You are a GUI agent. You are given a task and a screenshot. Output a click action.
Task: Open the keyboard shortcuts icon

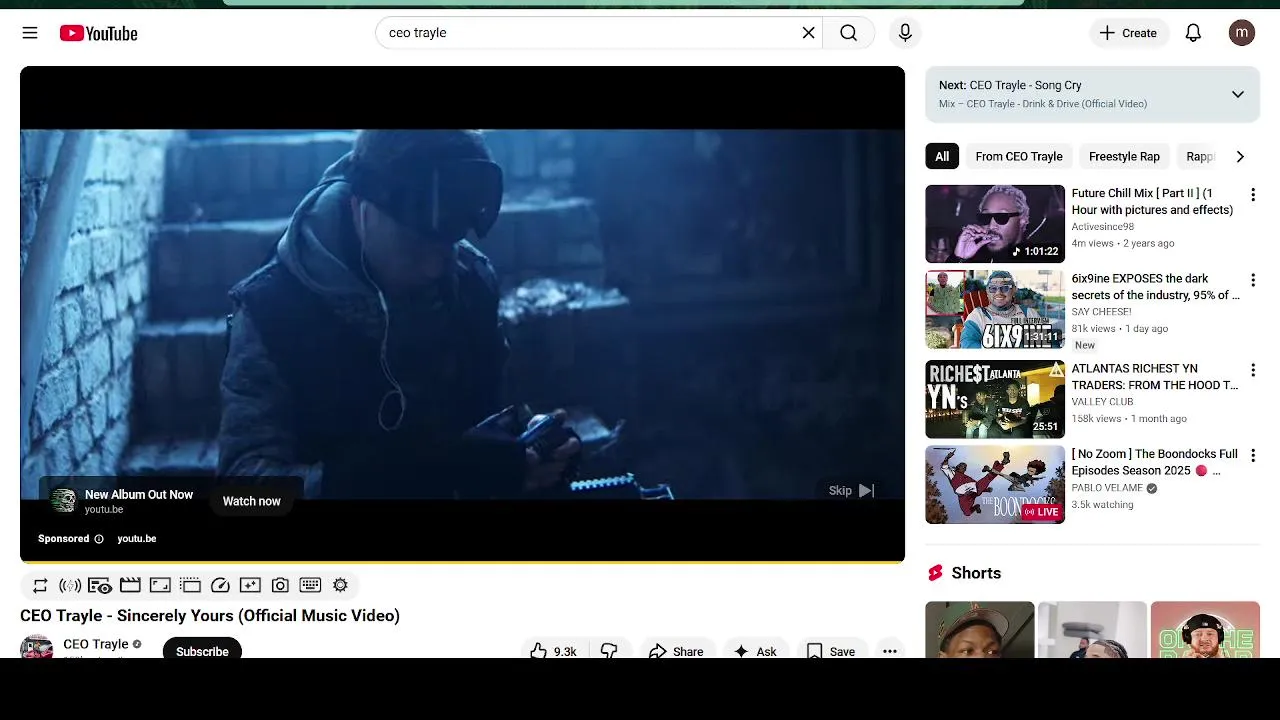click(310, 585)
